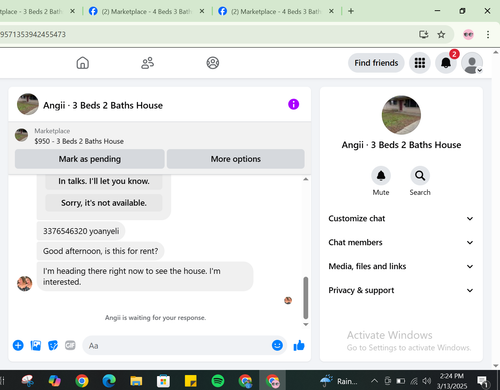Attach a photo using the image icon
The height and width of the screenshot is (390, 500).
pyautogui.click(x=36, y=345)
